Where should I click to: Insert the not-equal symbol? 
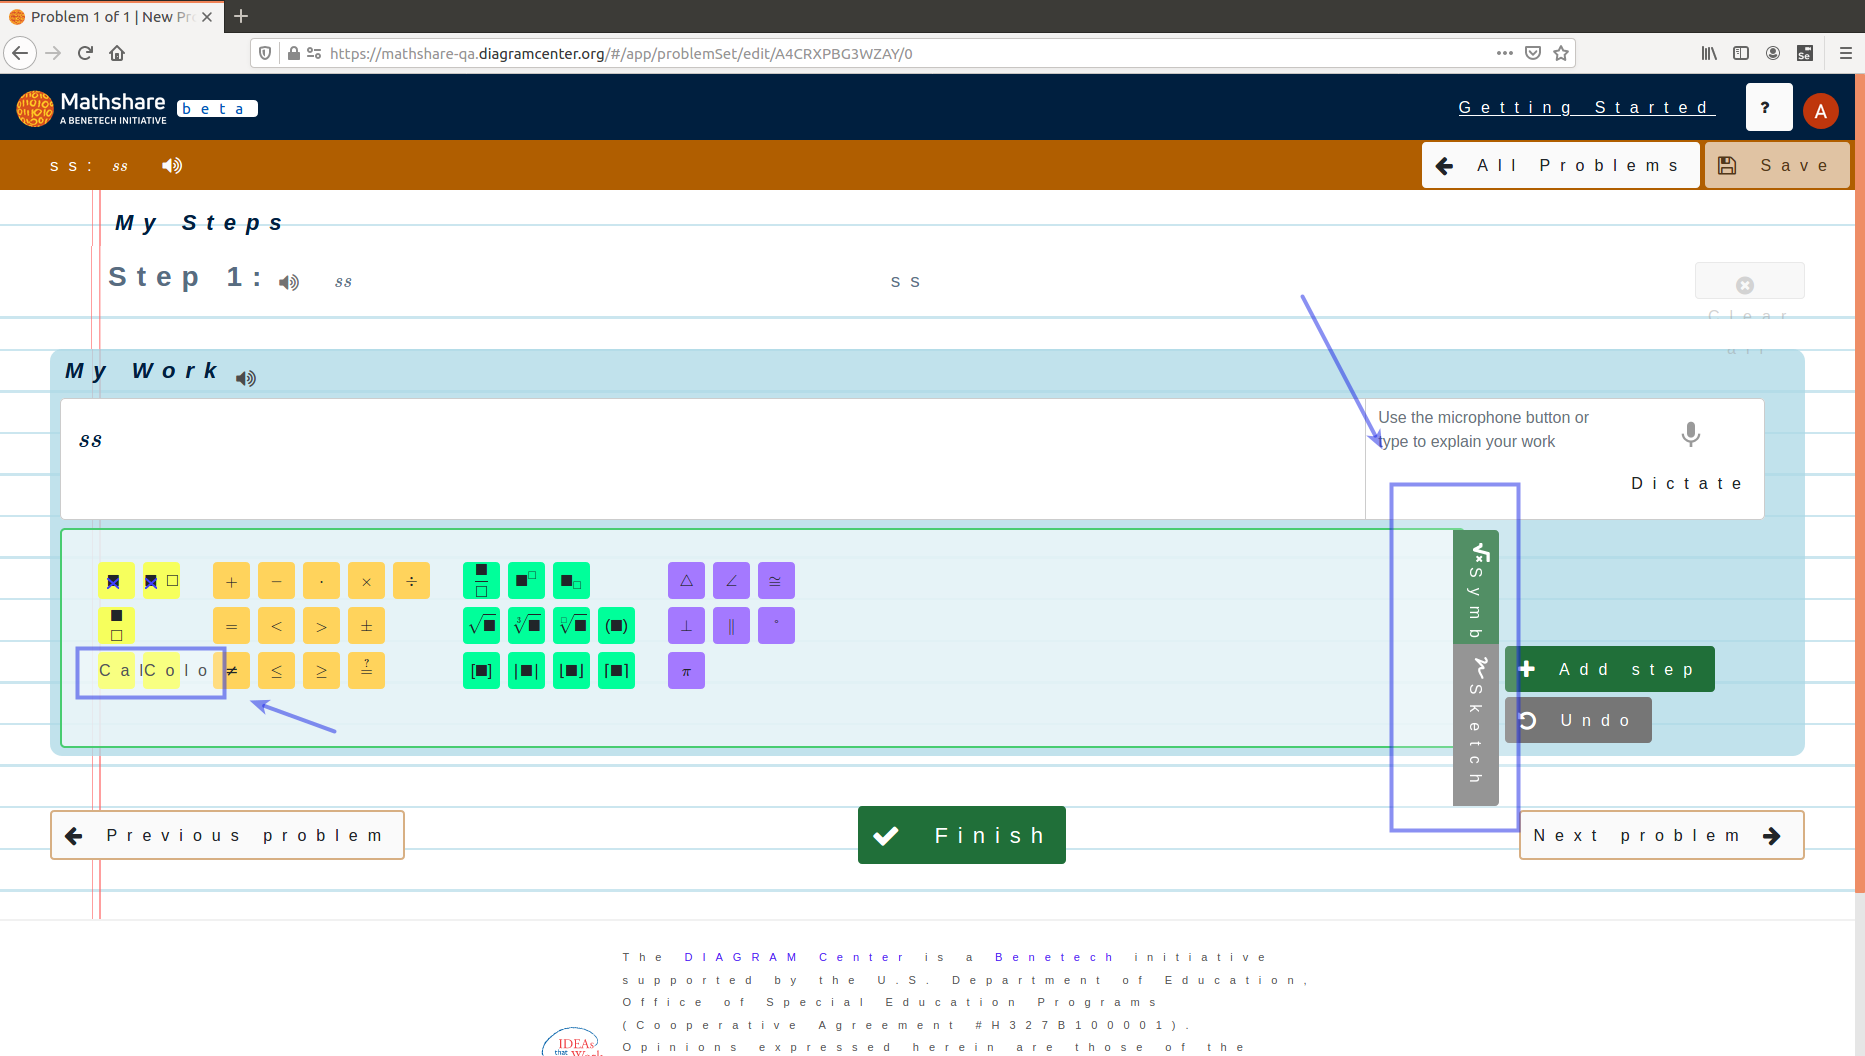coord(232,671)
